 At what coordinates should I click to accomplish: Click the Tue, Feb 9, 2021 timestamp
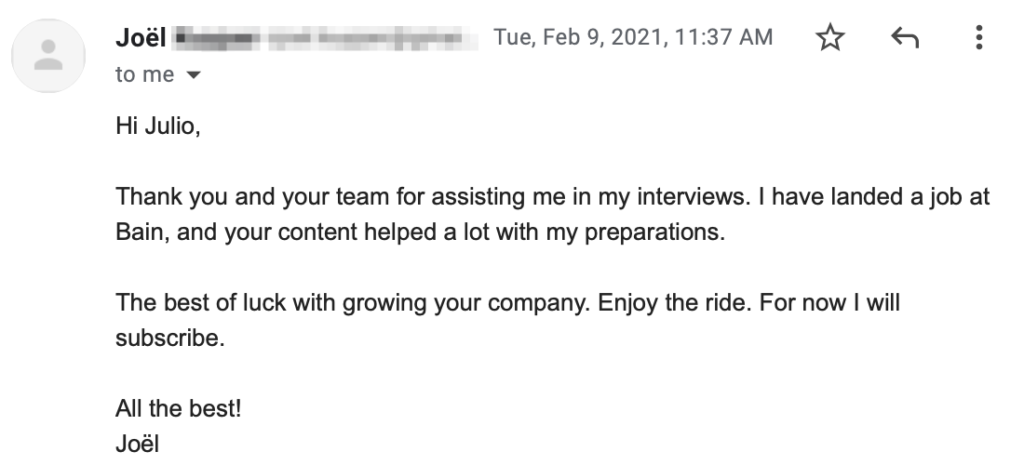coord(633,37)
